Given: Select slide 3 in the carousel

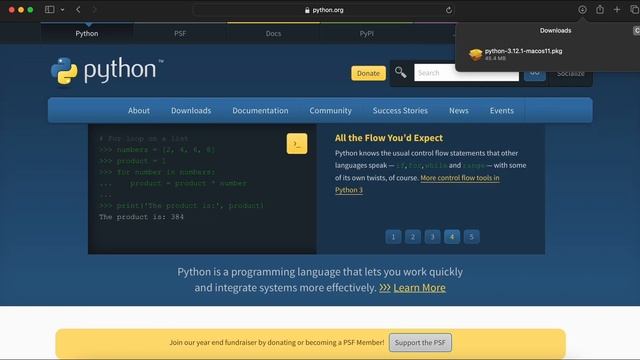Looking at the screenshot, I should click(432, 237).
